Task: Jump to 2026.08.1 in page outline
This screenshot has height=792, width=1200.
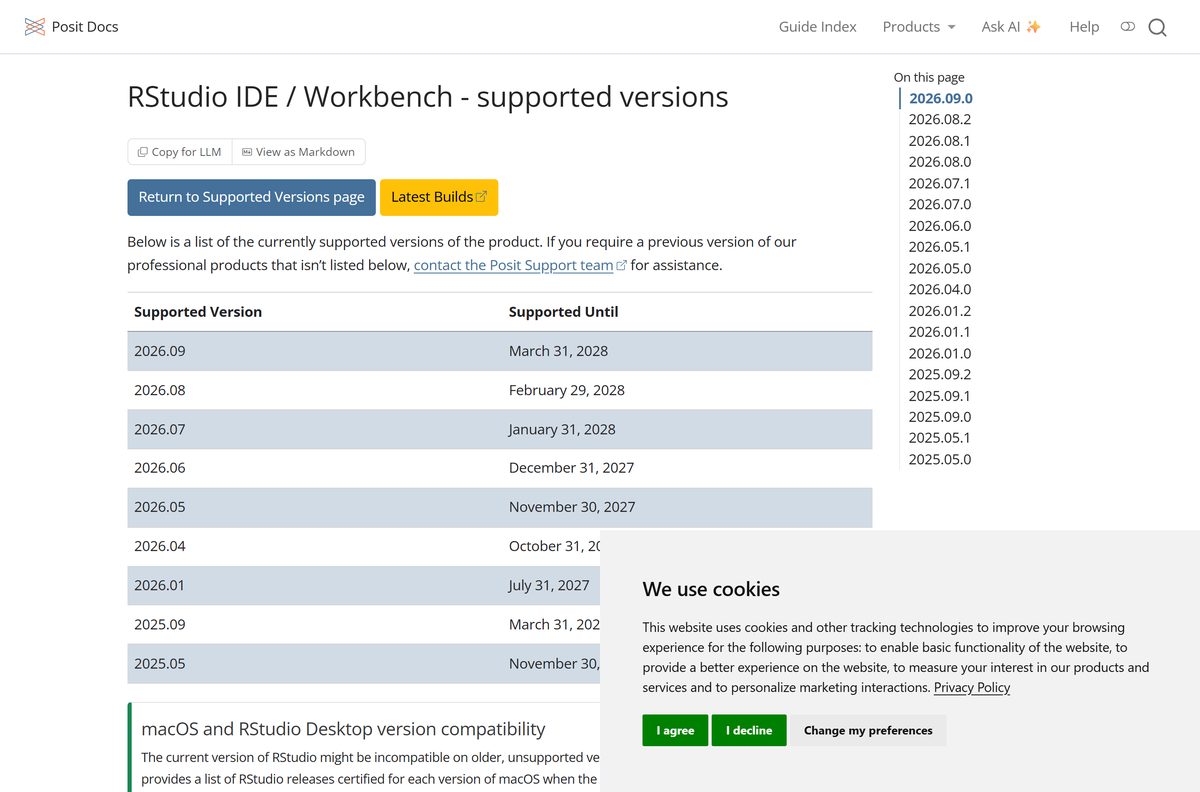Action: [x=939, y=141]
